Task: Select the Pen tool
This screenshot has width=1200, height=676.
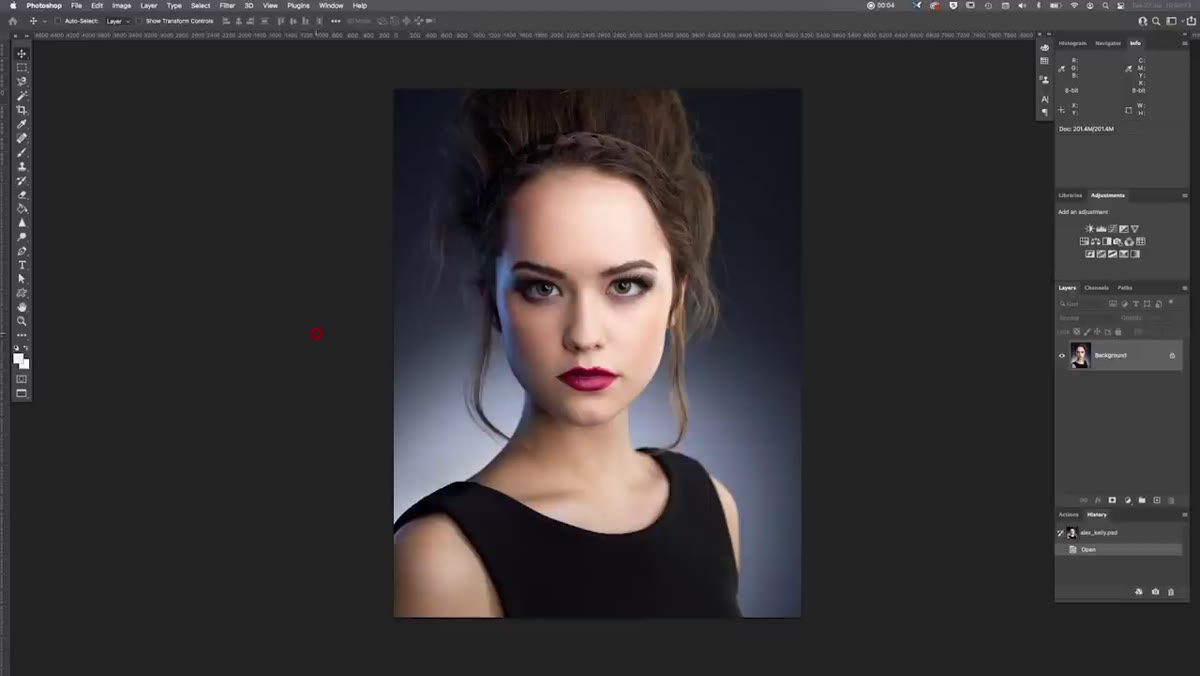Action: pyautogui.click(x=22, y=250)
